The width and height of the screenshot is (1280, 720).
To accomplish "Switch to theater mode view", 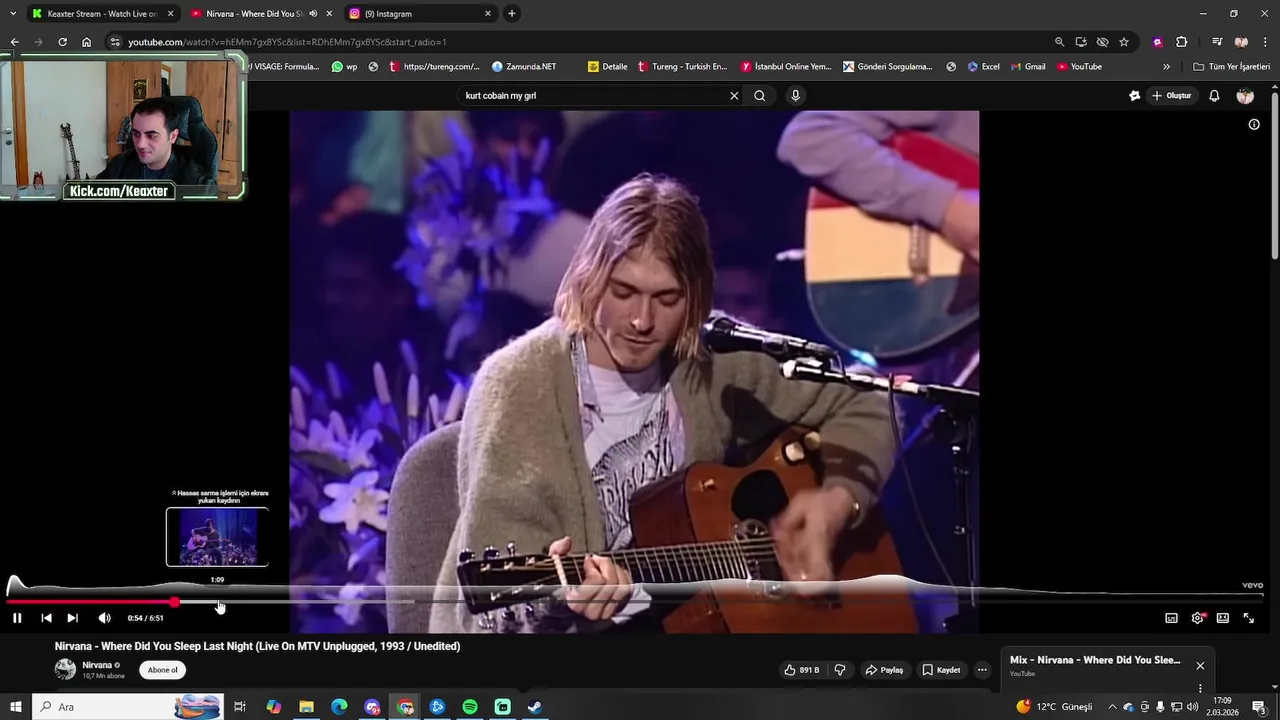I will point(1222,618).
